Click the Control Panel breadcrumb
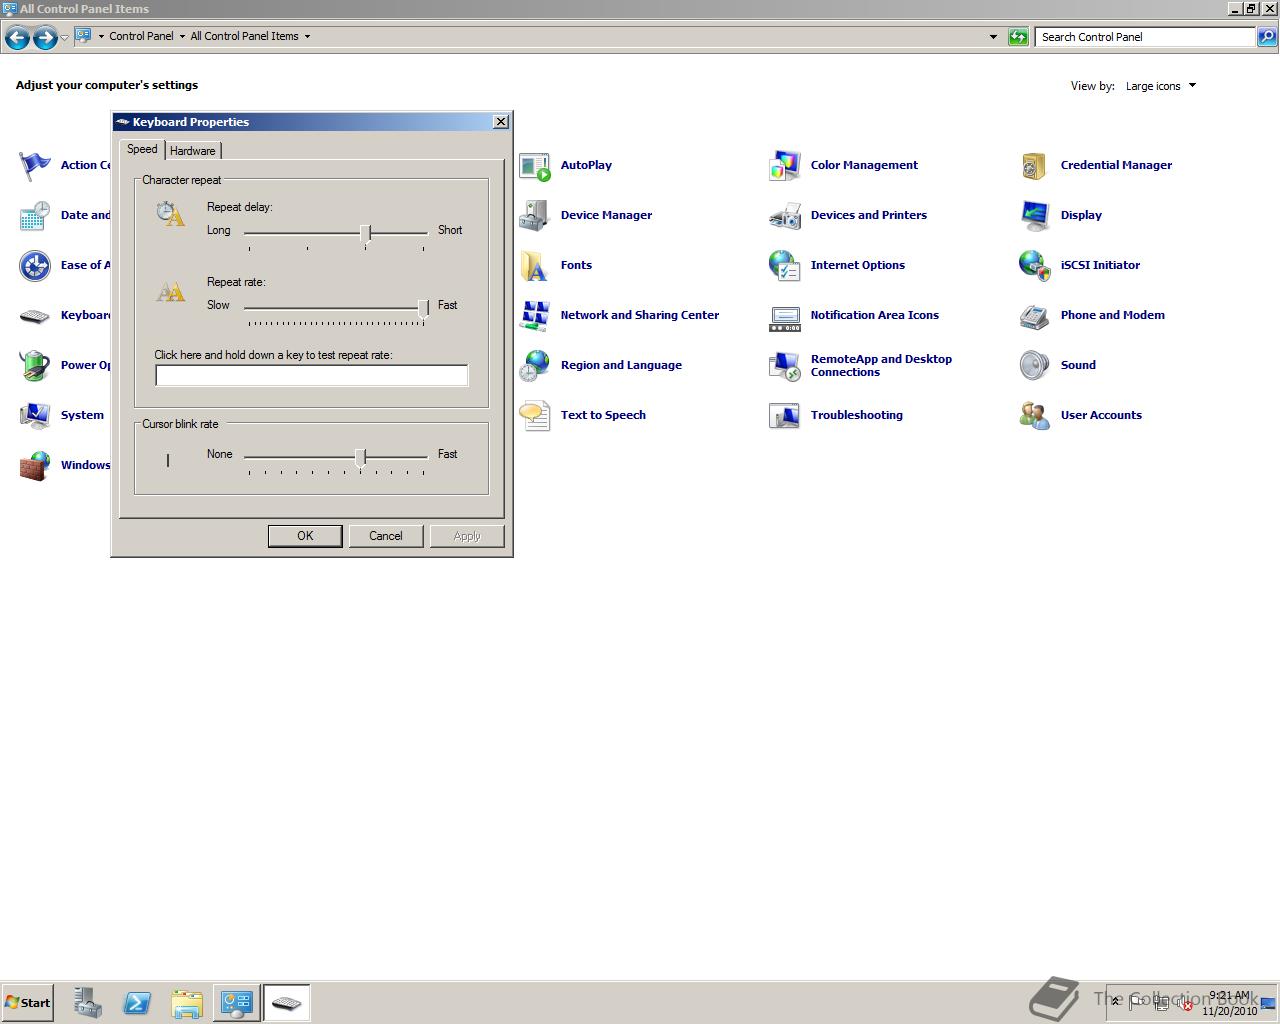 coord(141,36)
